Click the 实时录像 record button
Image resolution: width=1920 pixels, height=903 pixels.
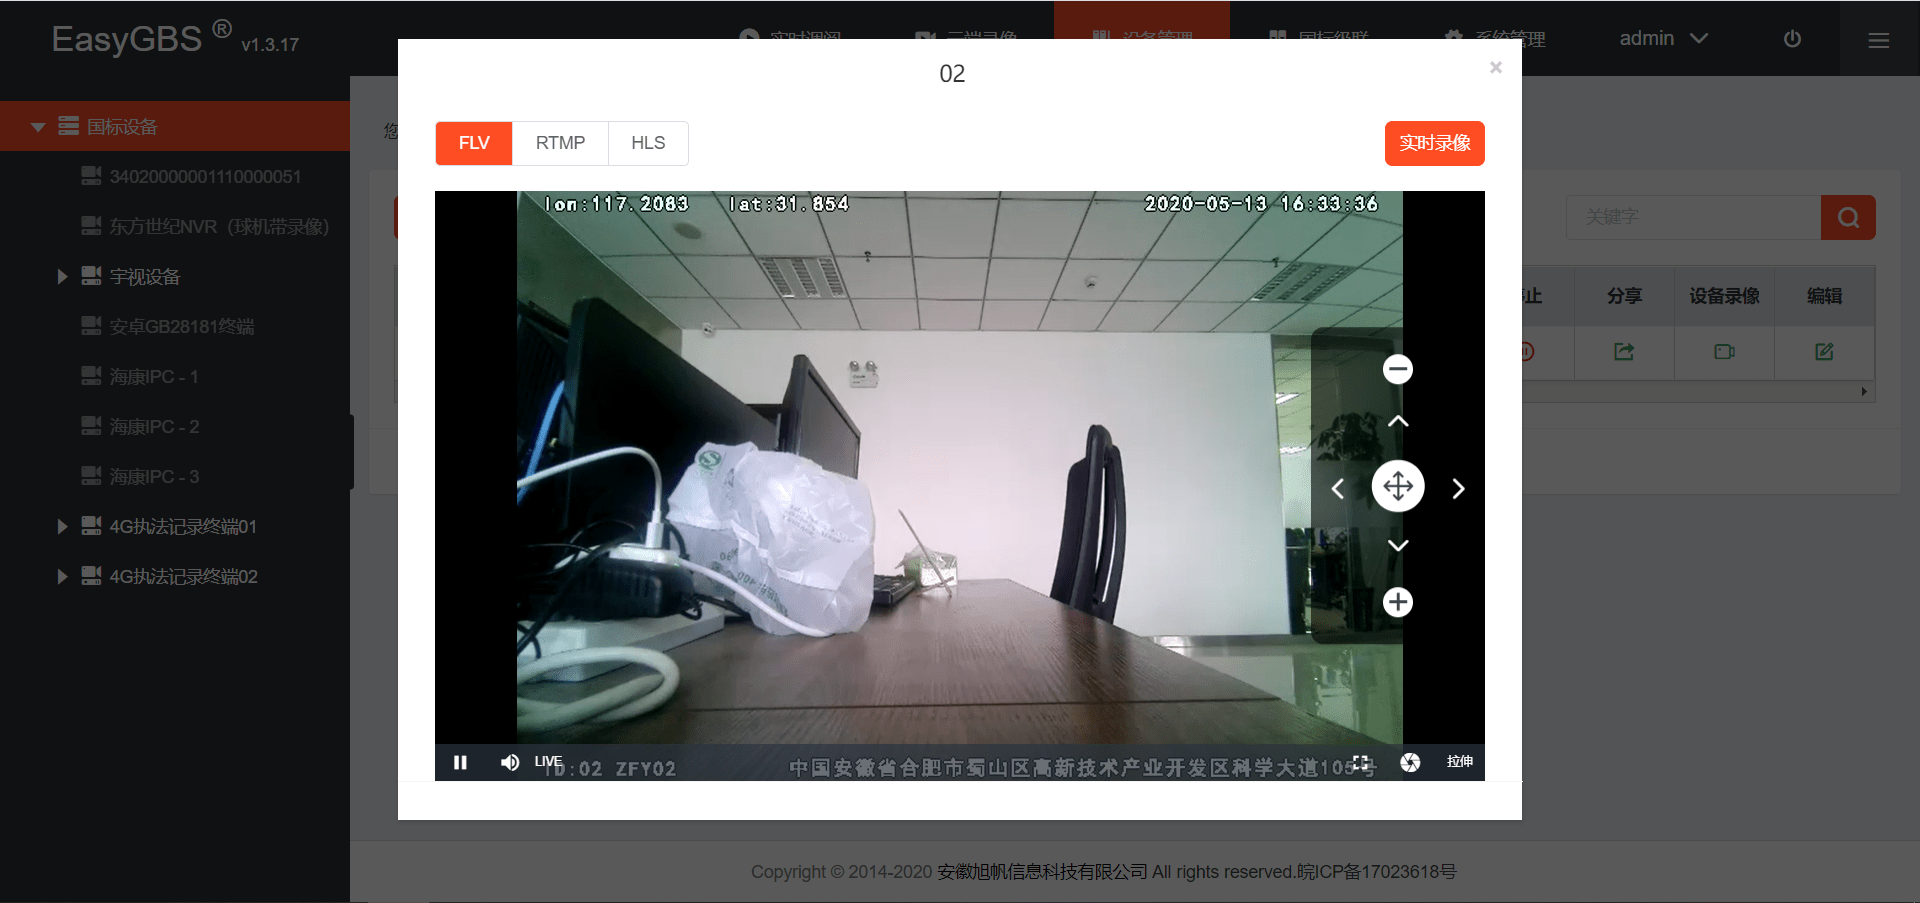point(1434,143)
